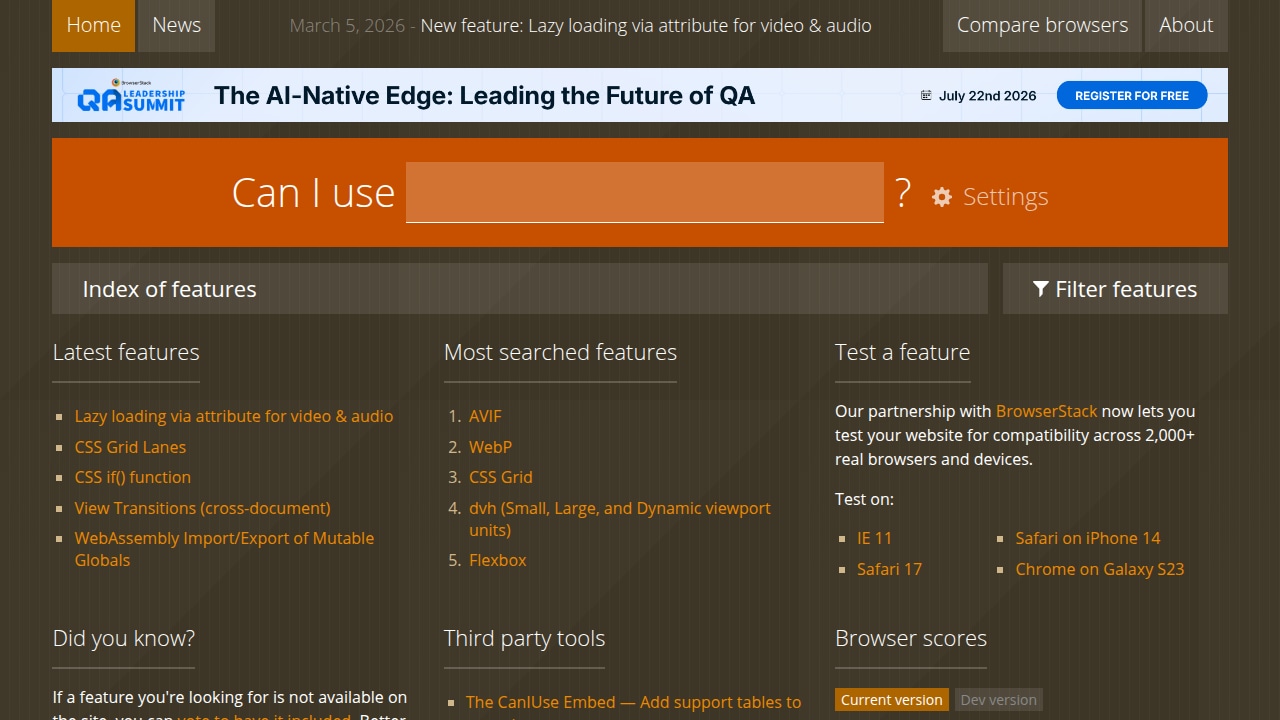Screen dimensions: 1280x720
Task: Switch to Dev version browser scores
Action: pos(998,700)
